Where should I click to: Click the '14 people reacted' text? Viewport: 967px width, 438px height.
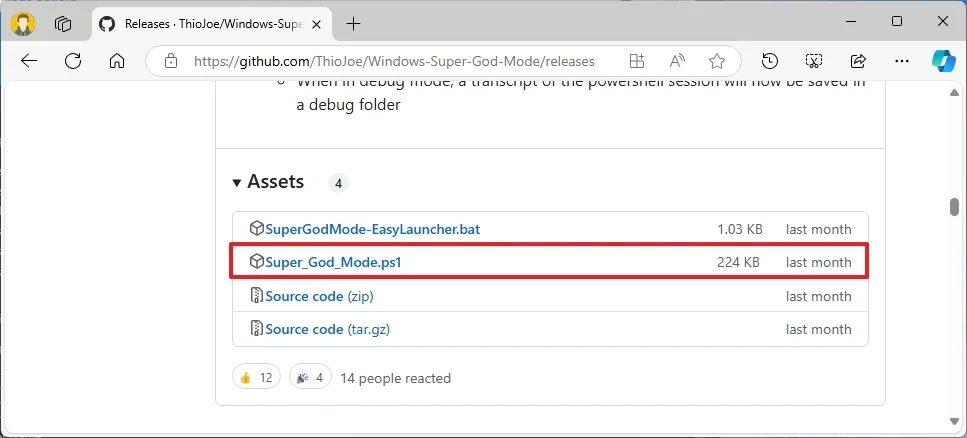(395, 378)
